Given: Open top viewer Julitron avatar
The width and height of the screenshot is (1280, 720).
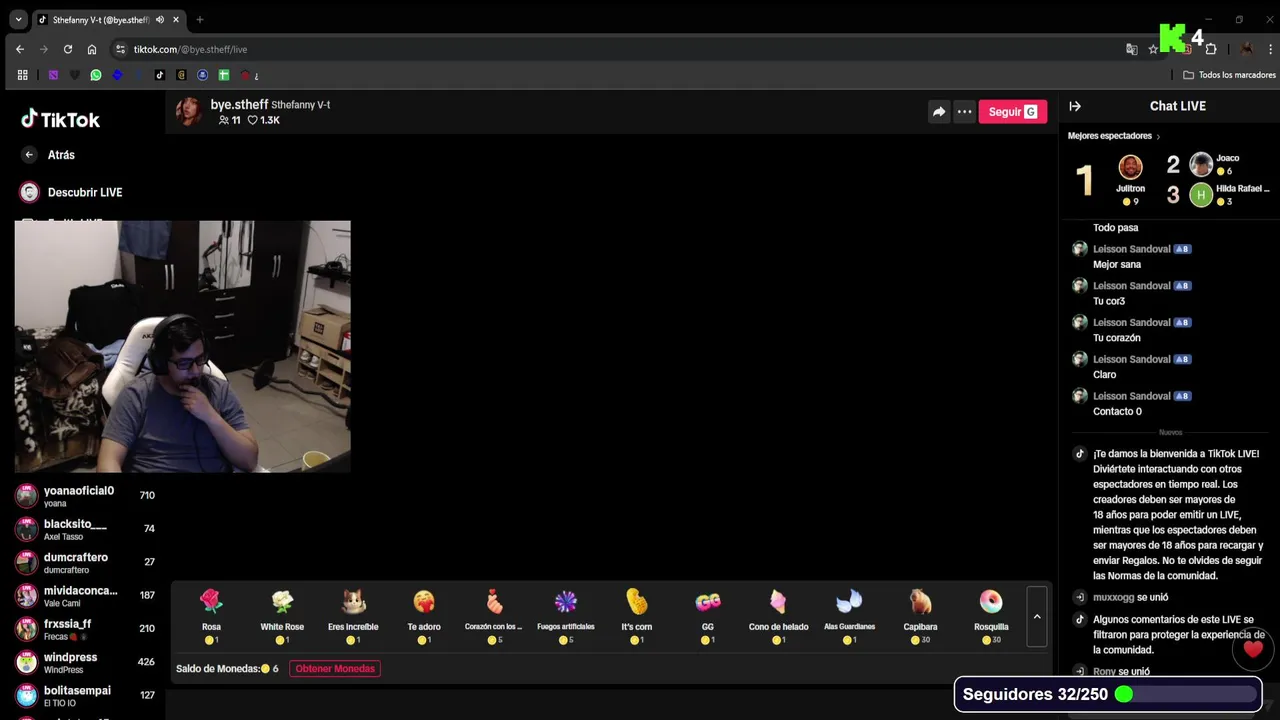Looking at the screenshot, I should click(x=1130, y=167).
